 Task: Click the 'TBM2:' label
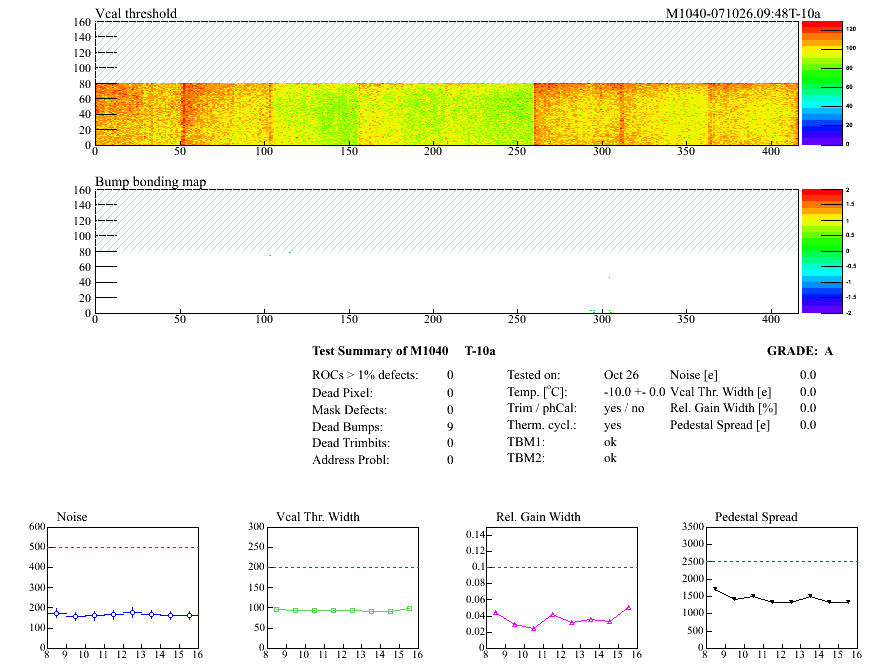pyautogui.click(x=526, y=458)
